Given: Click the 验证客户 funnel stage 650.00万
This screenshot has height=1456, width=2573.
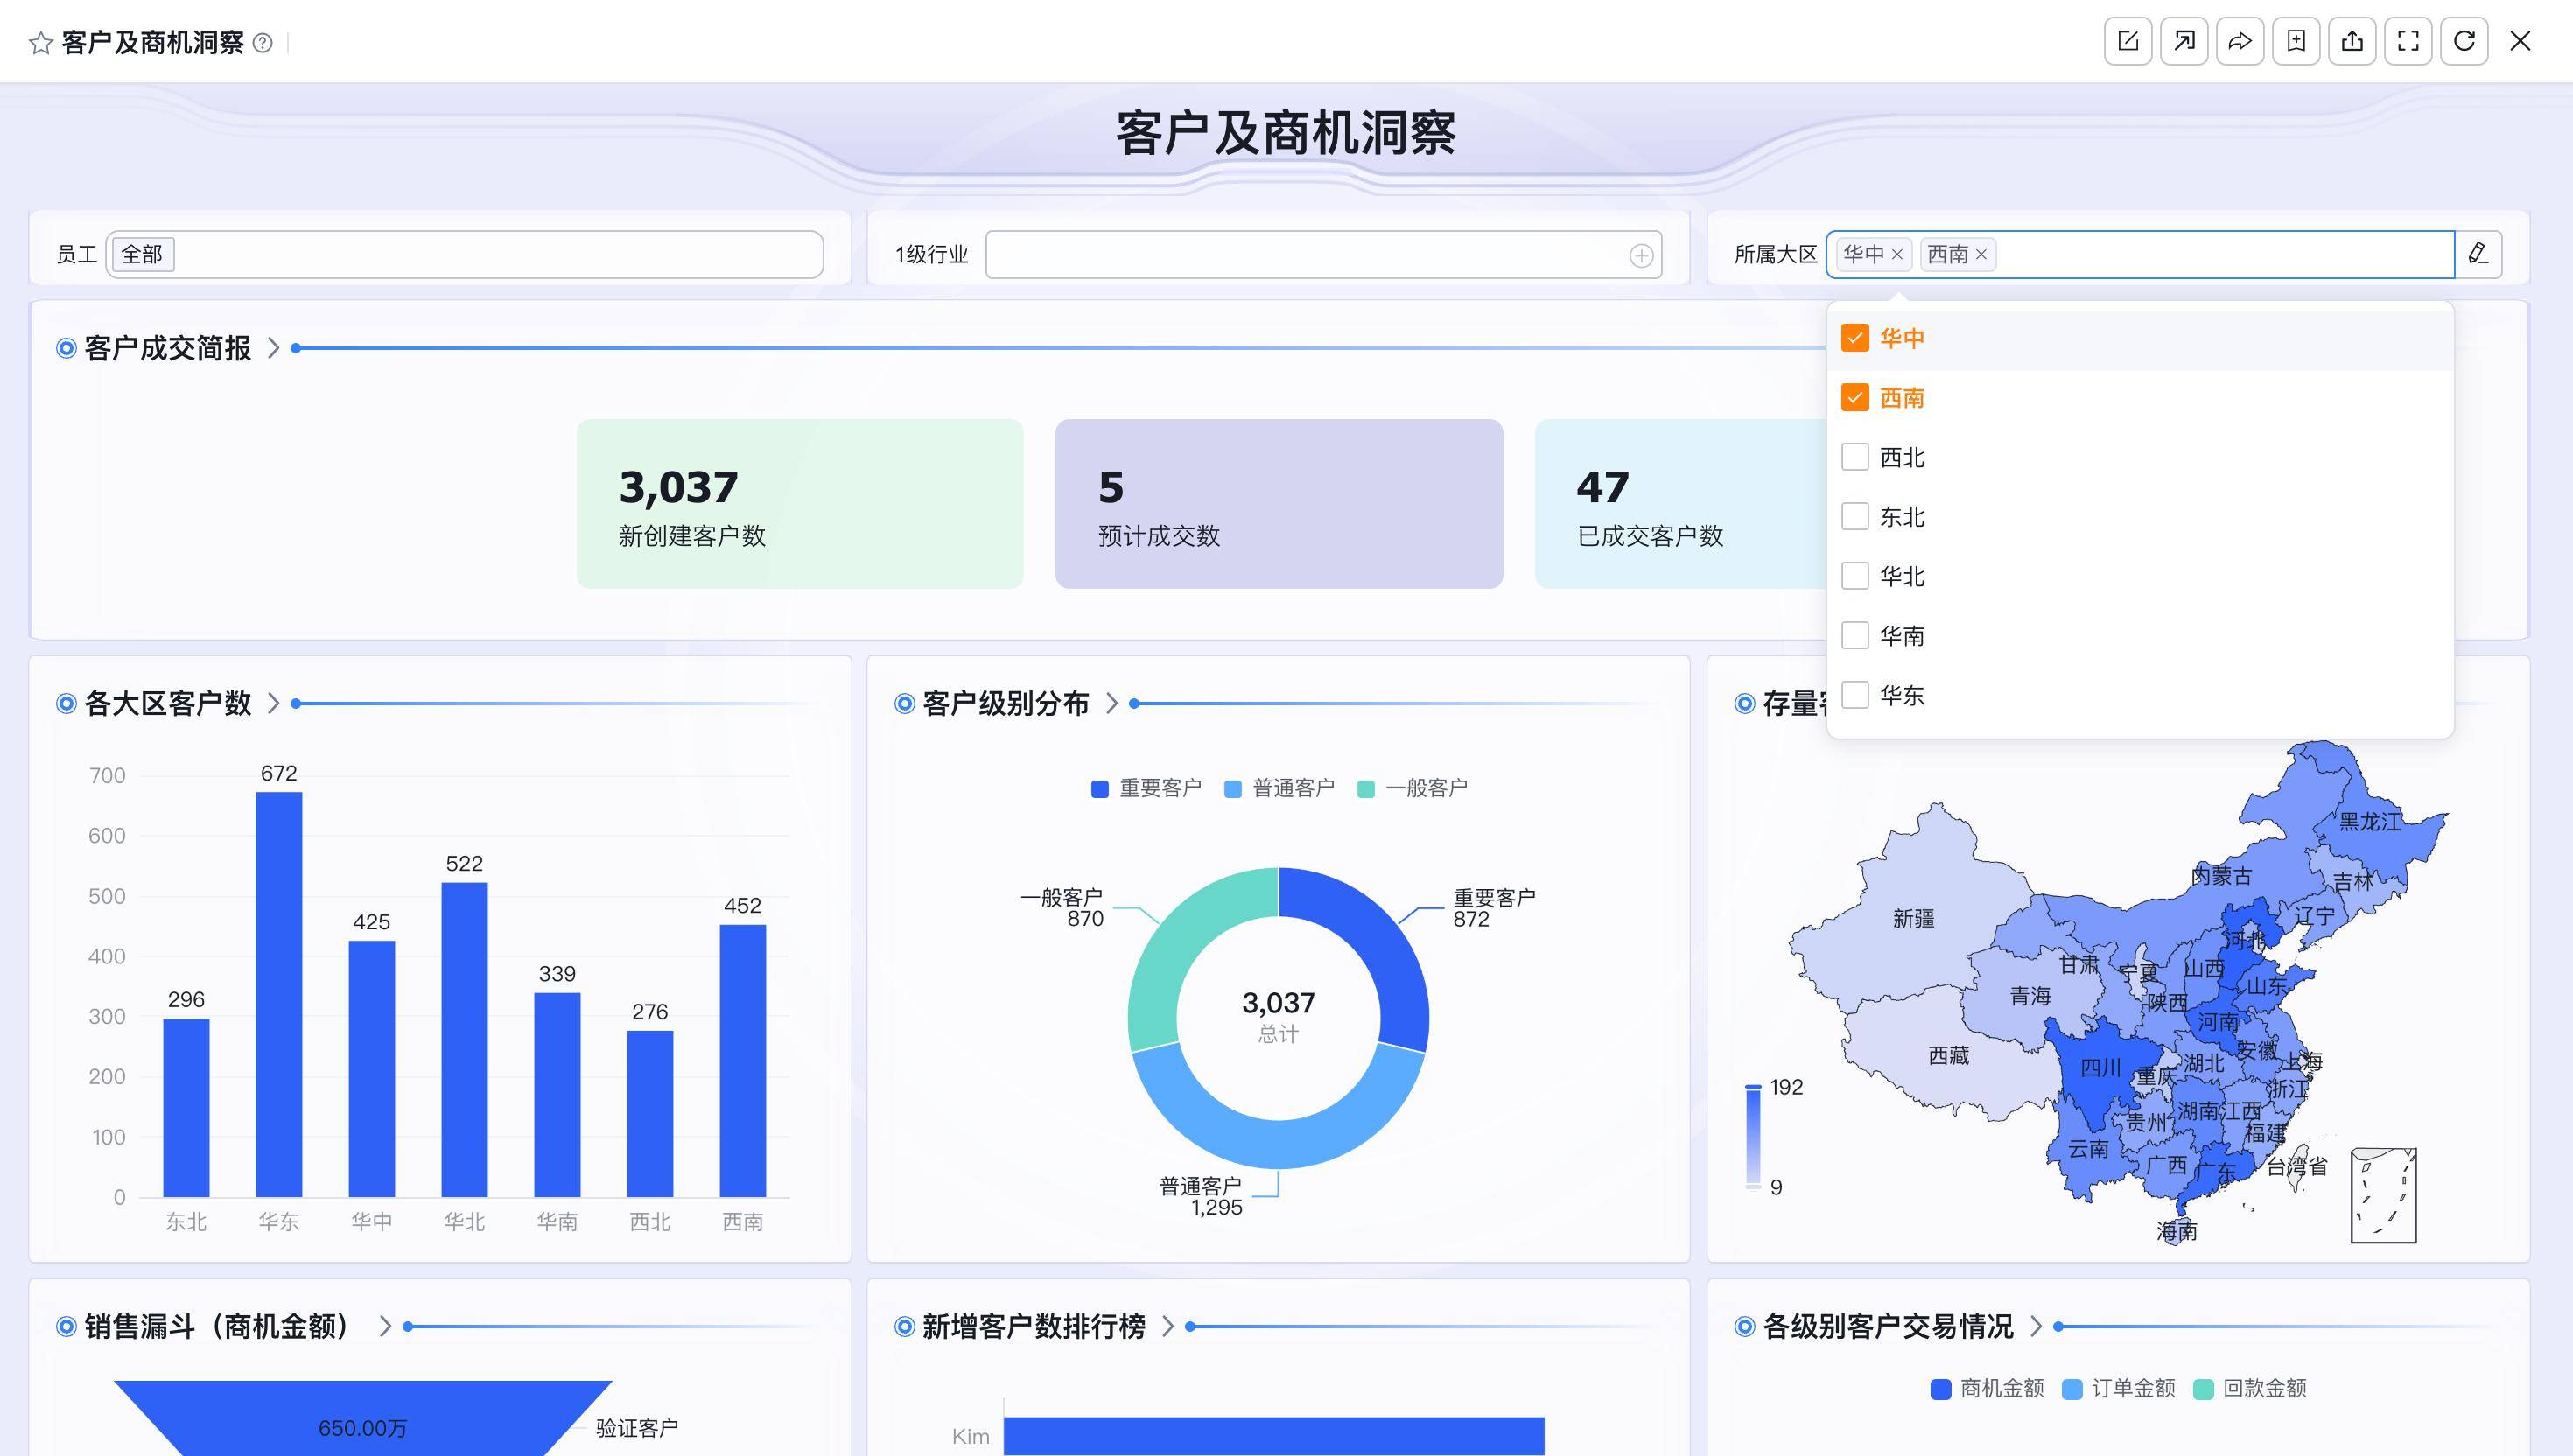Looking at the screenshot, I should (362, 1419).
